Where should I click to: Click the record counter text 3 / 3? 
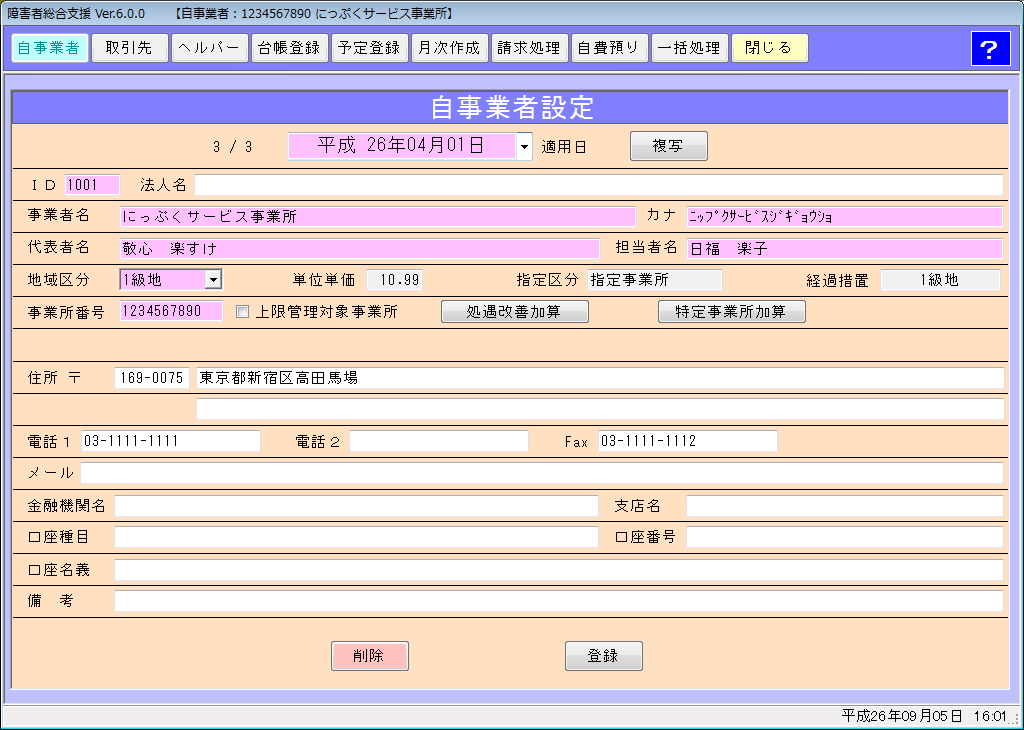[x=232, y=147]
